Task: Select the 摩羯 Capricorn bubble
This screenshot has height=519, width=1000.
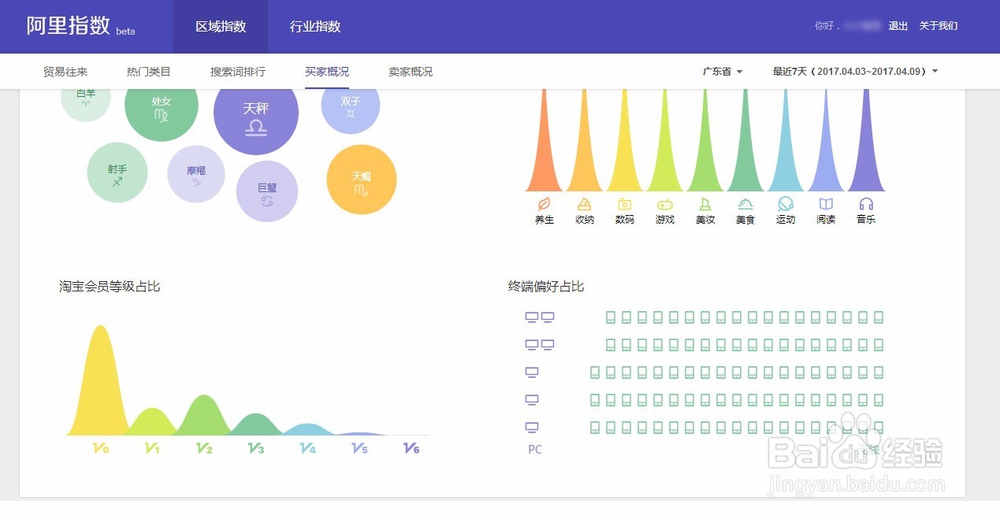Action: 196,174
